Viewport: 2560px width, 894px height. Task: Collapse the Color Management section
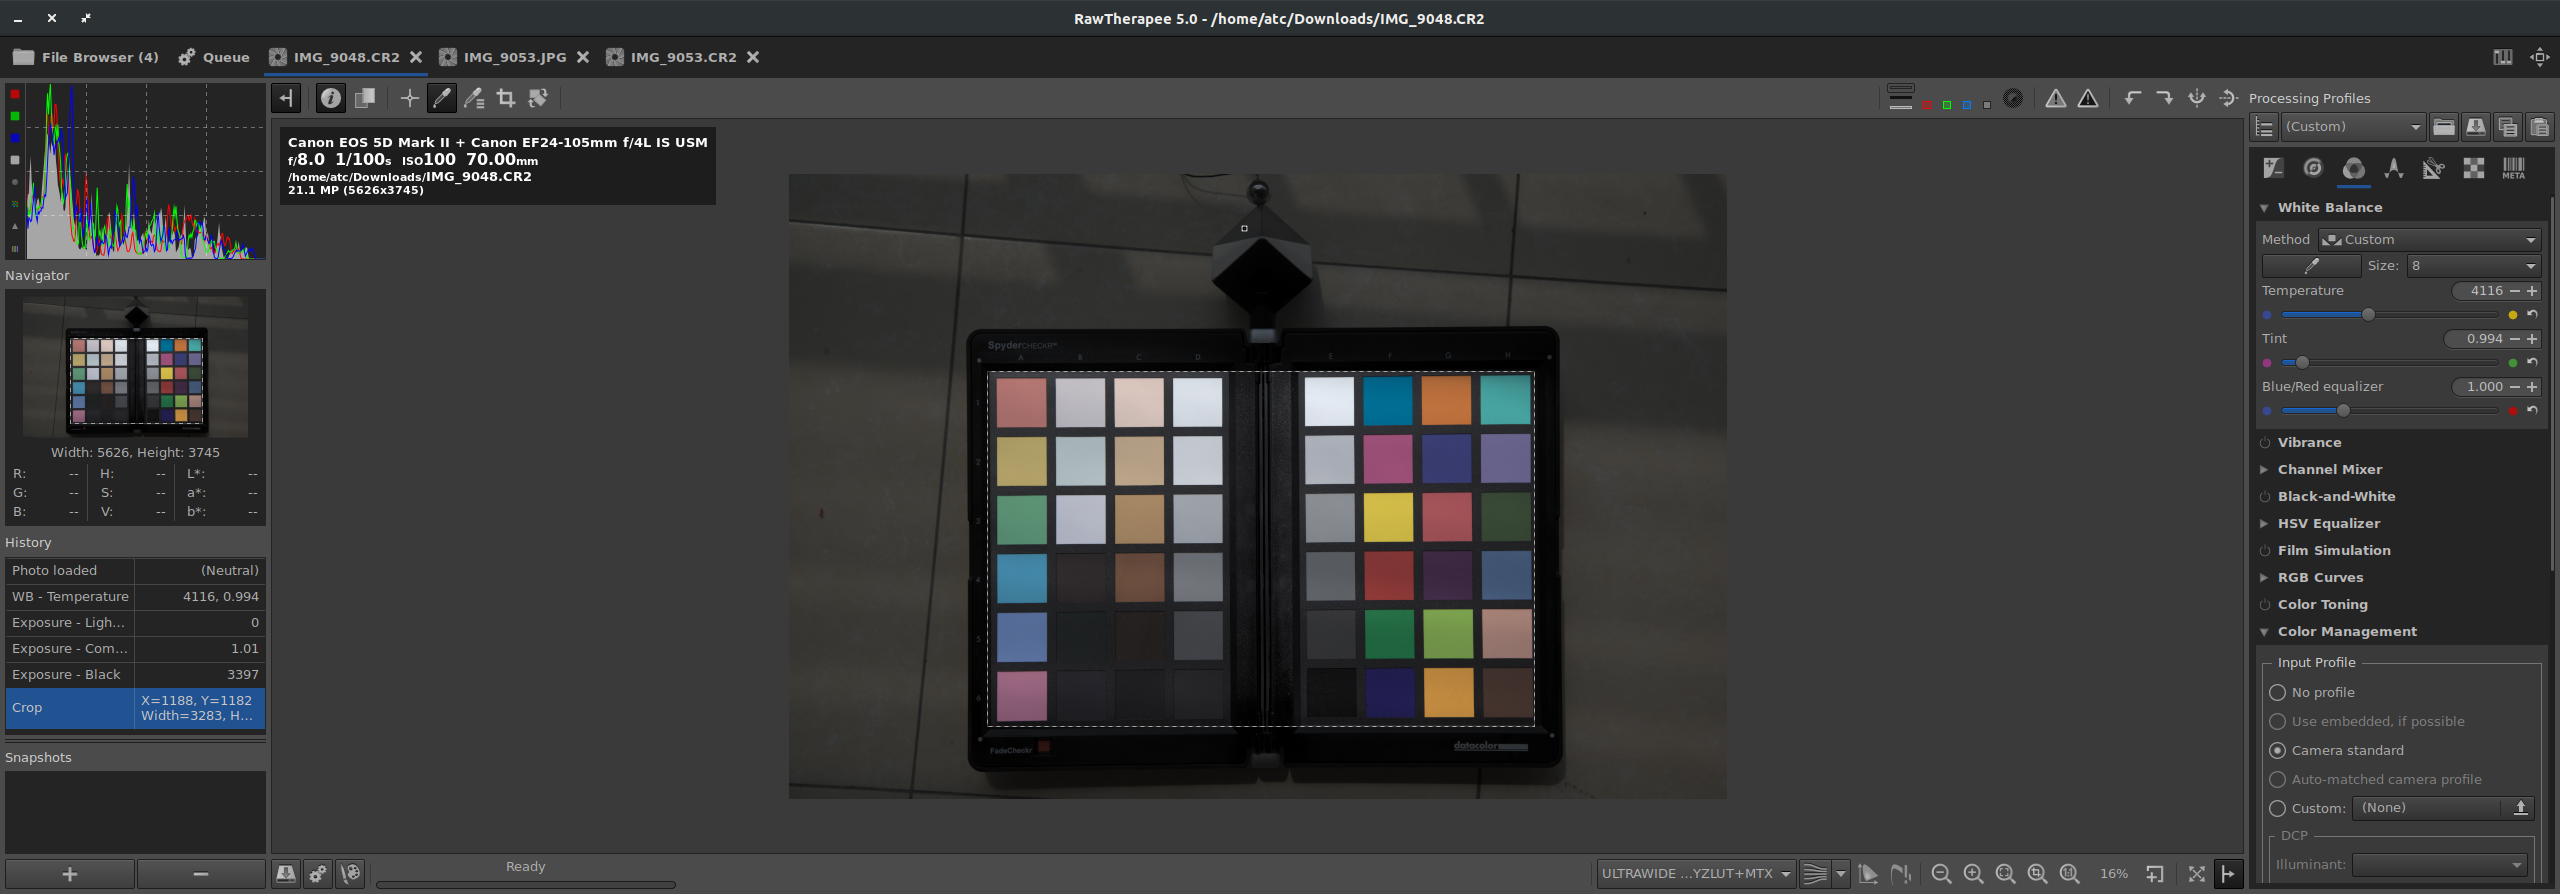(2264, 632)
